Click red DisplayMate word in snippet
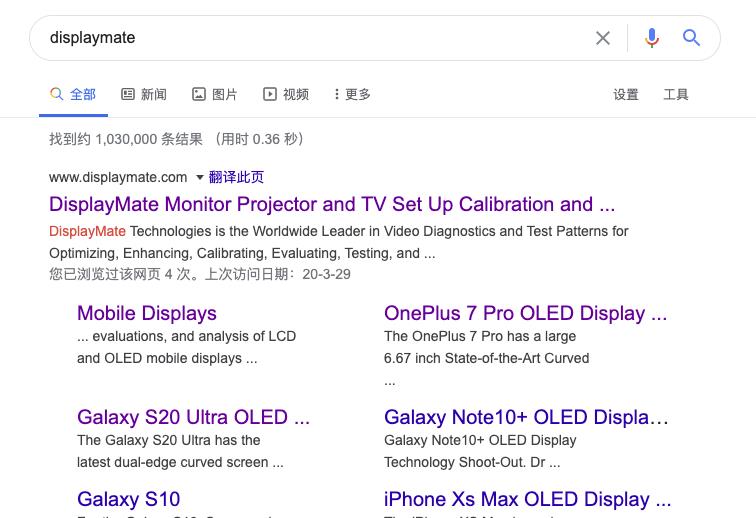 tap(87, 232)
